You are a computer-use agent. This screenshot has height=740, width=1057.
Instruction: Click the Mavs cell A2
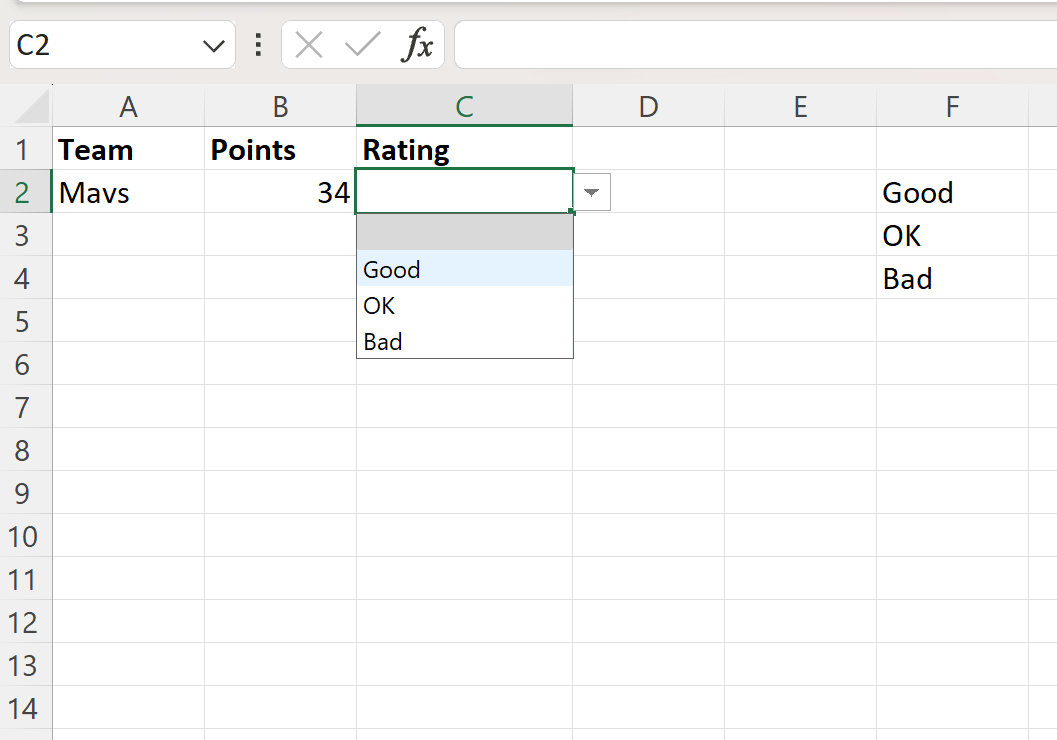point(128,192)
